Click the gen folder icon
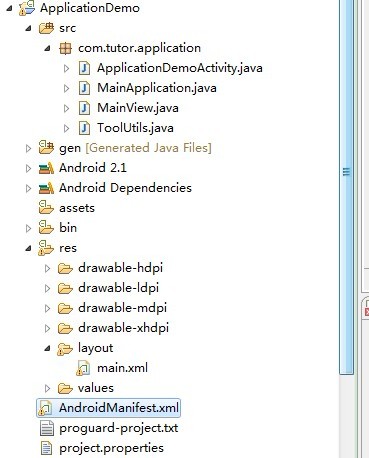 (x=46, y=147)
